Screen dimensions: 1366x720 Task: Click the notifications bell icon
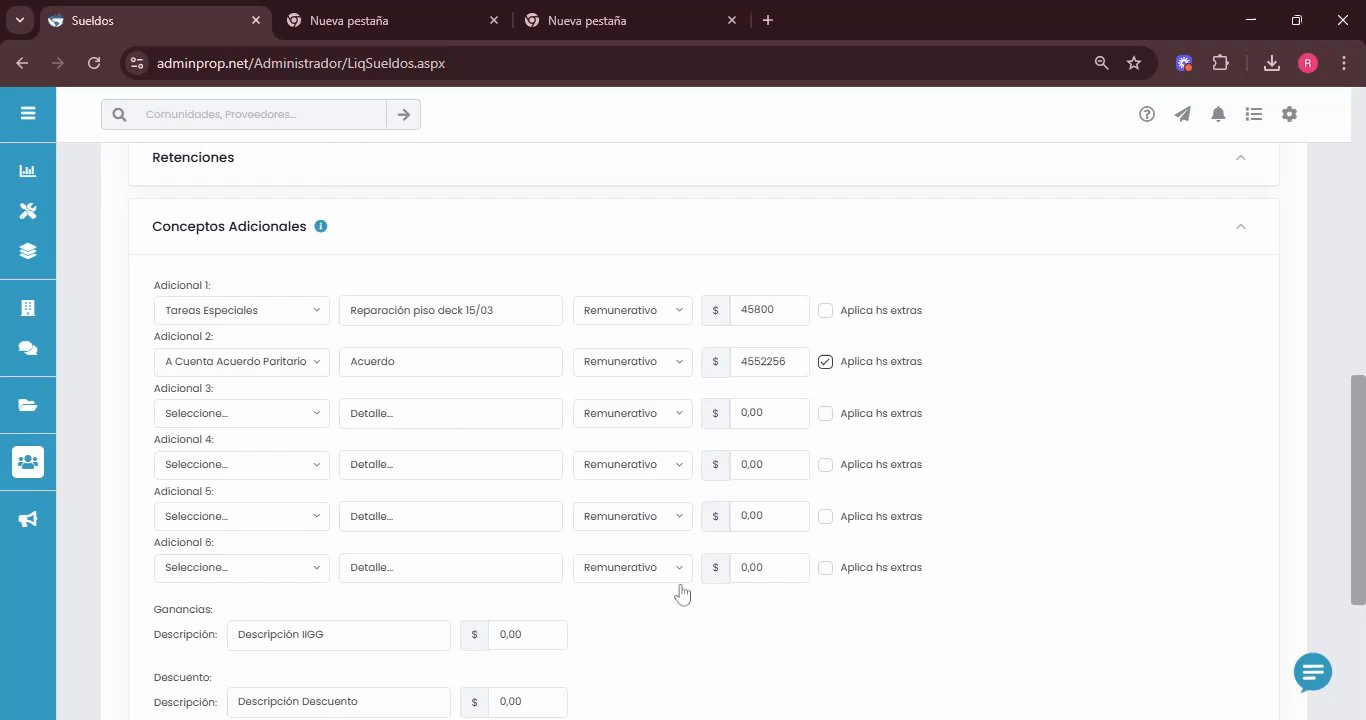tap(1218, 114)
